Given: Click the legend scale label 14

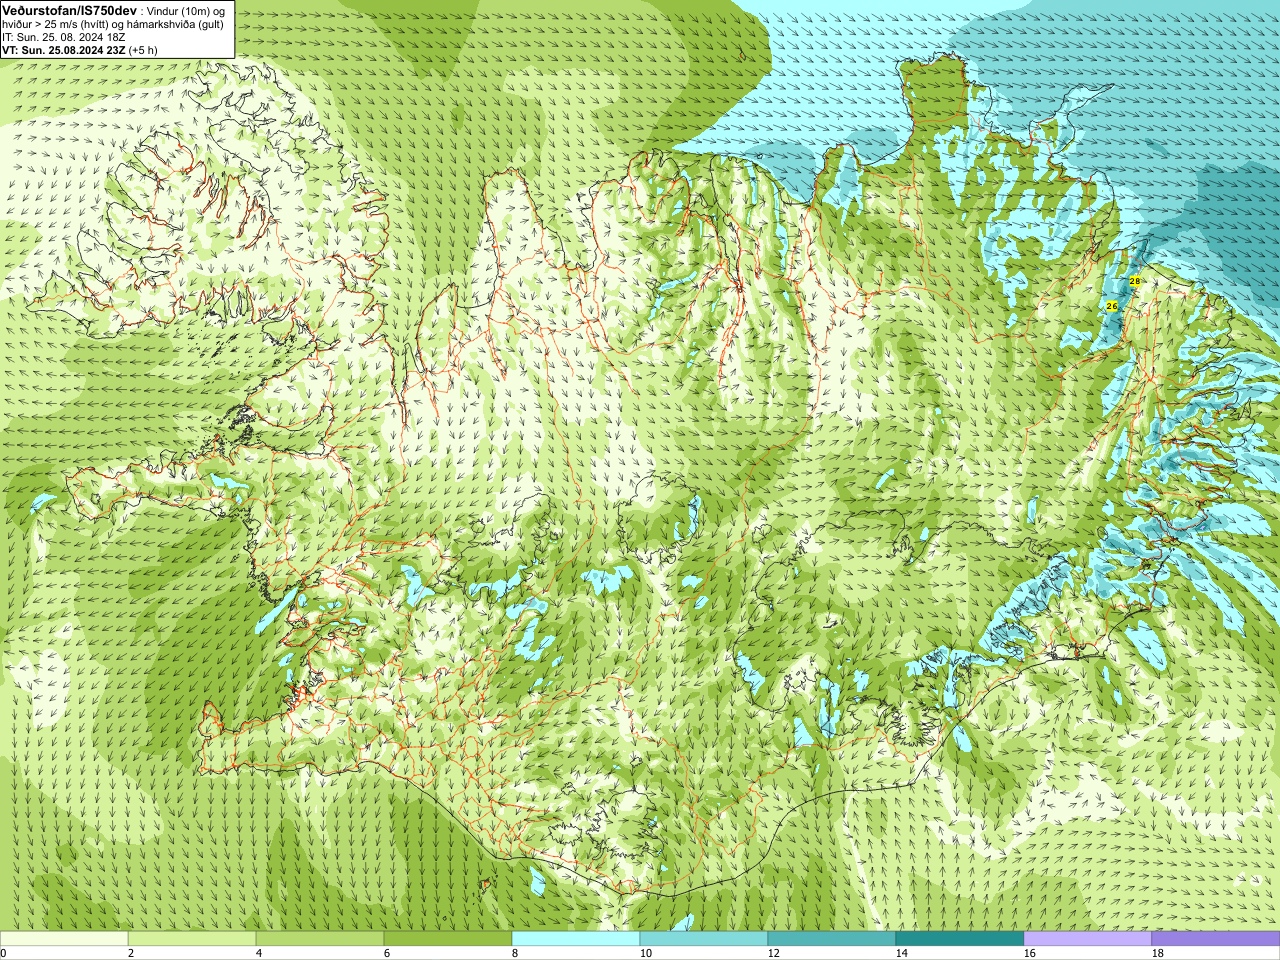Looking at the screenshot, I should pyautogui.click(x=902, y=953).
